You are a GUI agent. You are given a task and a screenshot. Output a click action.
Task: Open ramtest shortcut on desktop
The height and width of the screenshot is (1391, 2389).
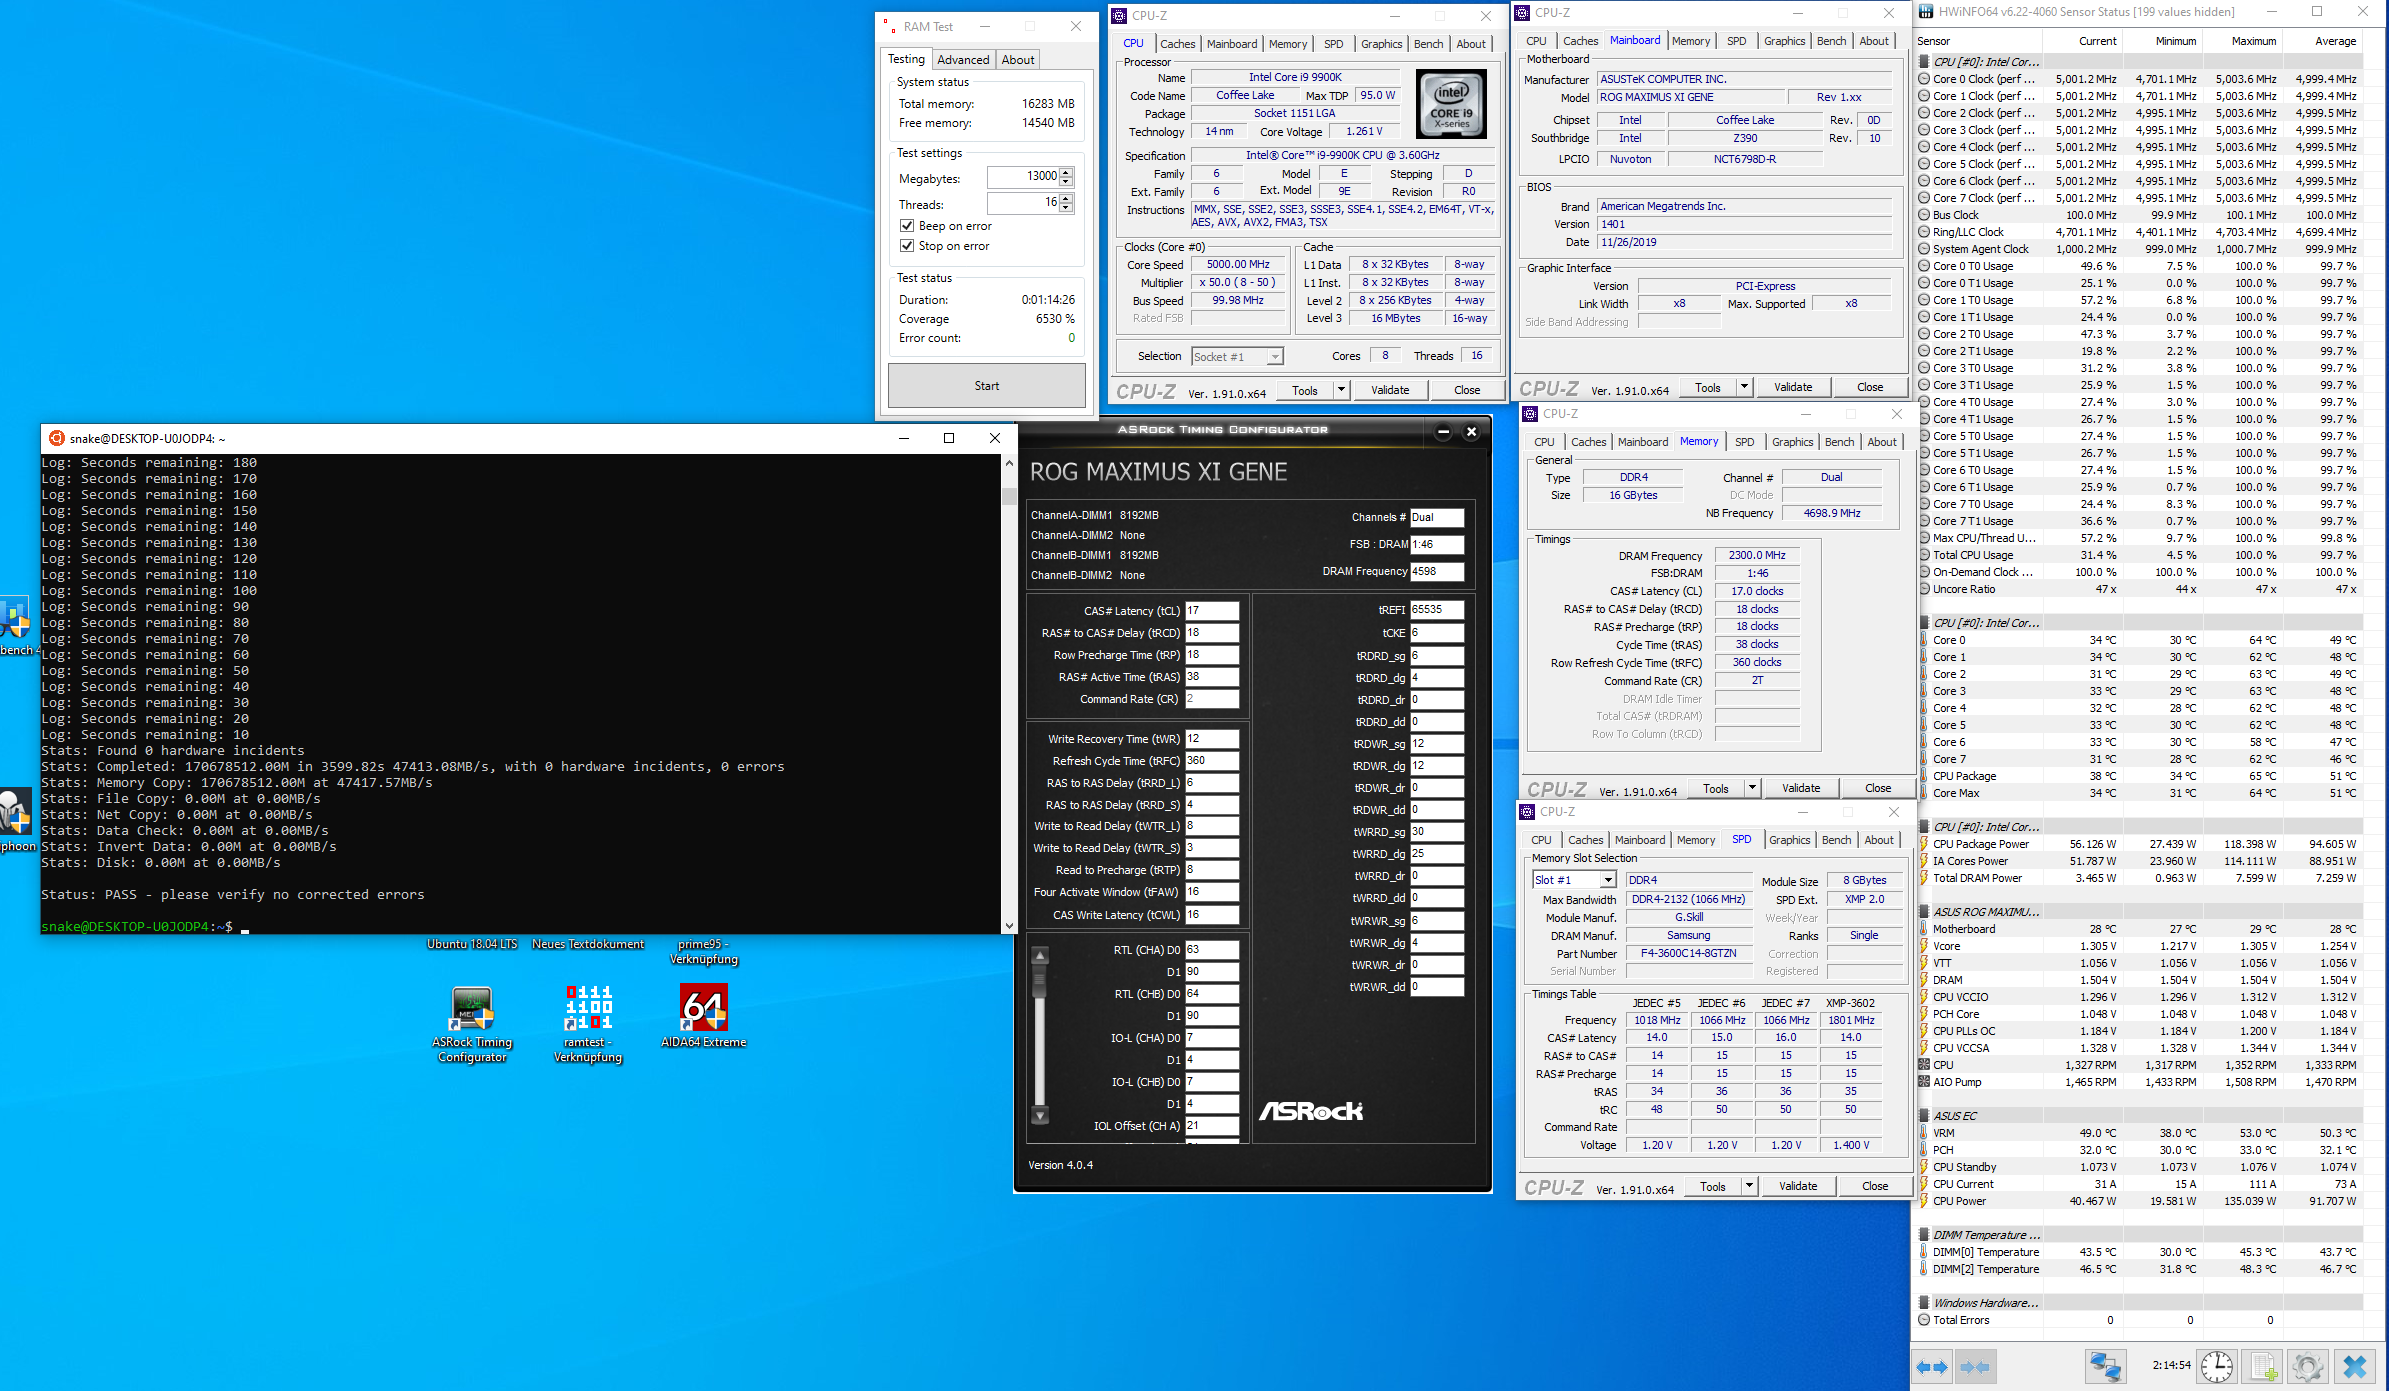pos(588,1008)
